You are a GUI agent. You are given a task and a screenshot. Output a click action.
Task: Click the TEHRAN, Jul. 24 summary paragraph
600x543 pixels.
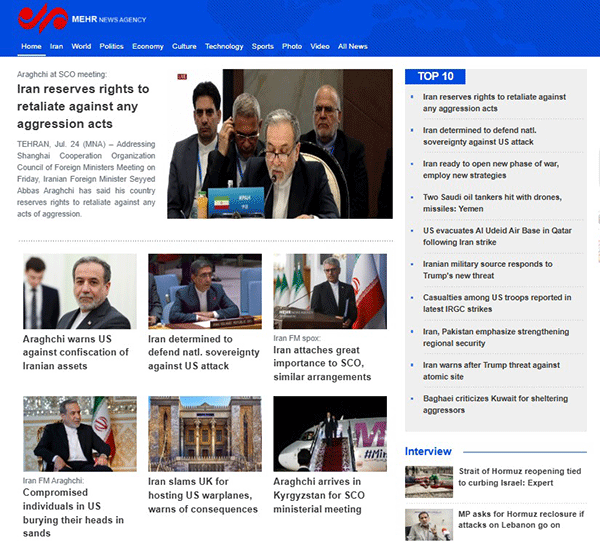(x=86, y=179)
